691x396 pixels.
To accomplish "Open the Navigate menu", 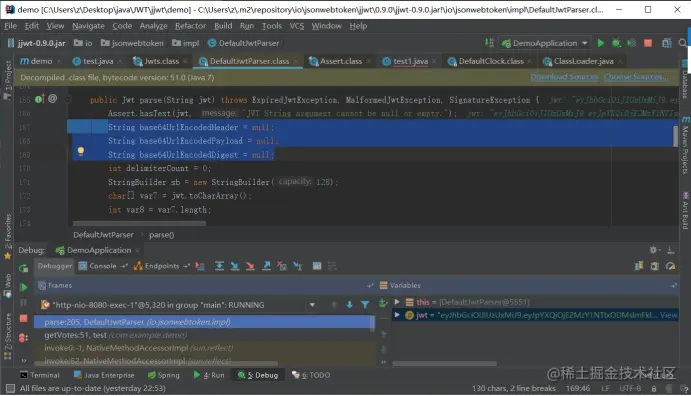I will 88,26.
